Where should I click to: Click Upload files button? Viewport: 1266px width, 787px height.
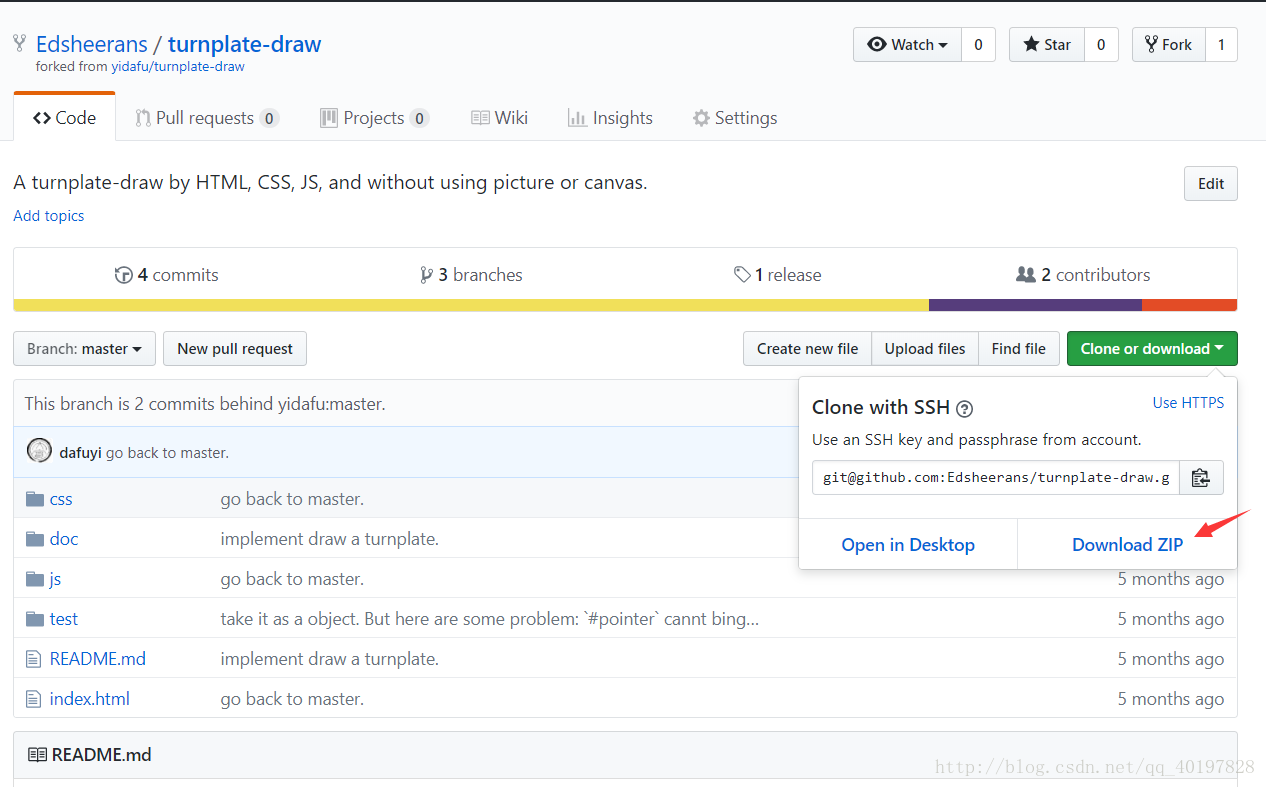coord(925,348)
